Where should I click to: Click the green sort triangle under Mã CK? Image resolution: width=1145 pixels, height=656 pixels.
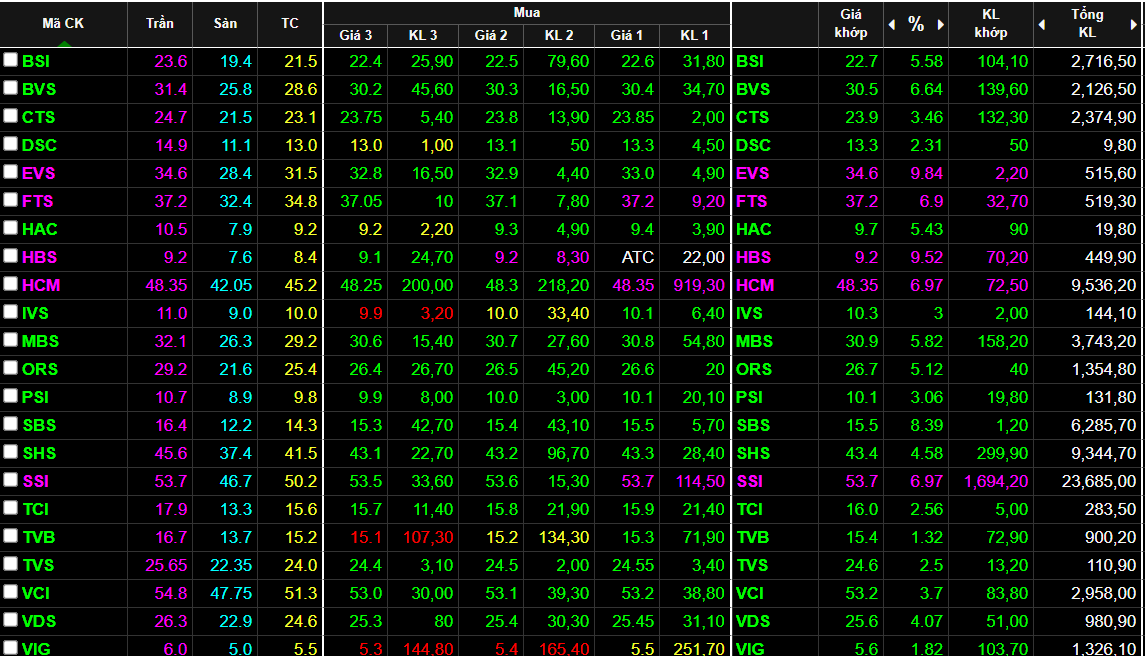[x=64, y=42]
